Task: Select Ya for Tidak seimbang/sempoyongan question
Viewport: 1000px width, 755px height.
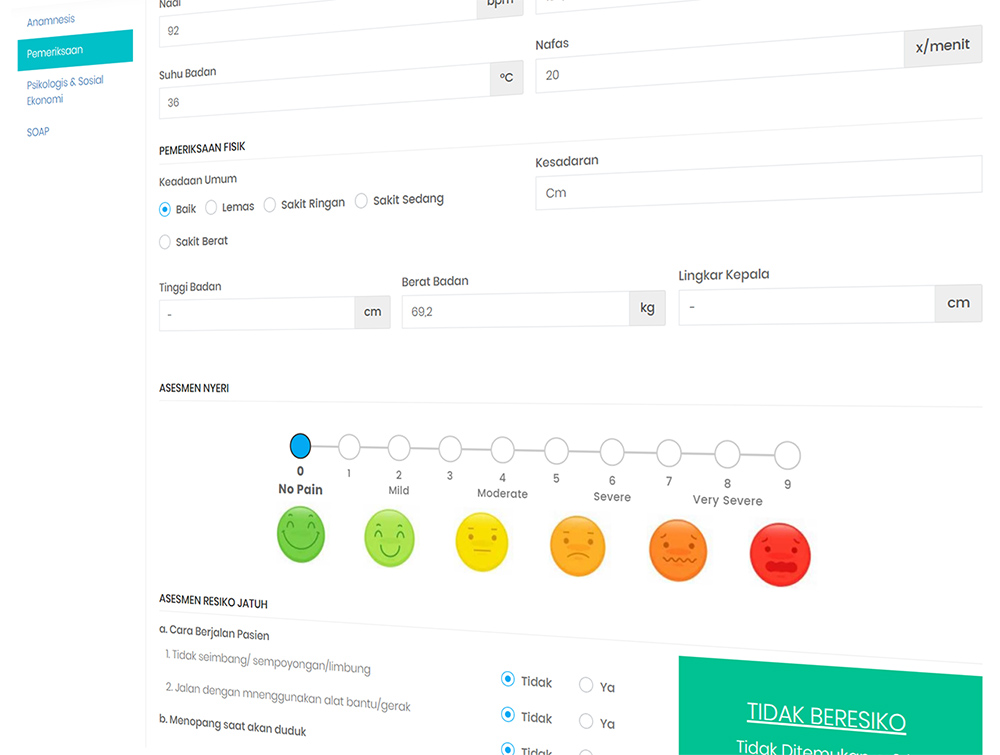Action: [586, 685]
